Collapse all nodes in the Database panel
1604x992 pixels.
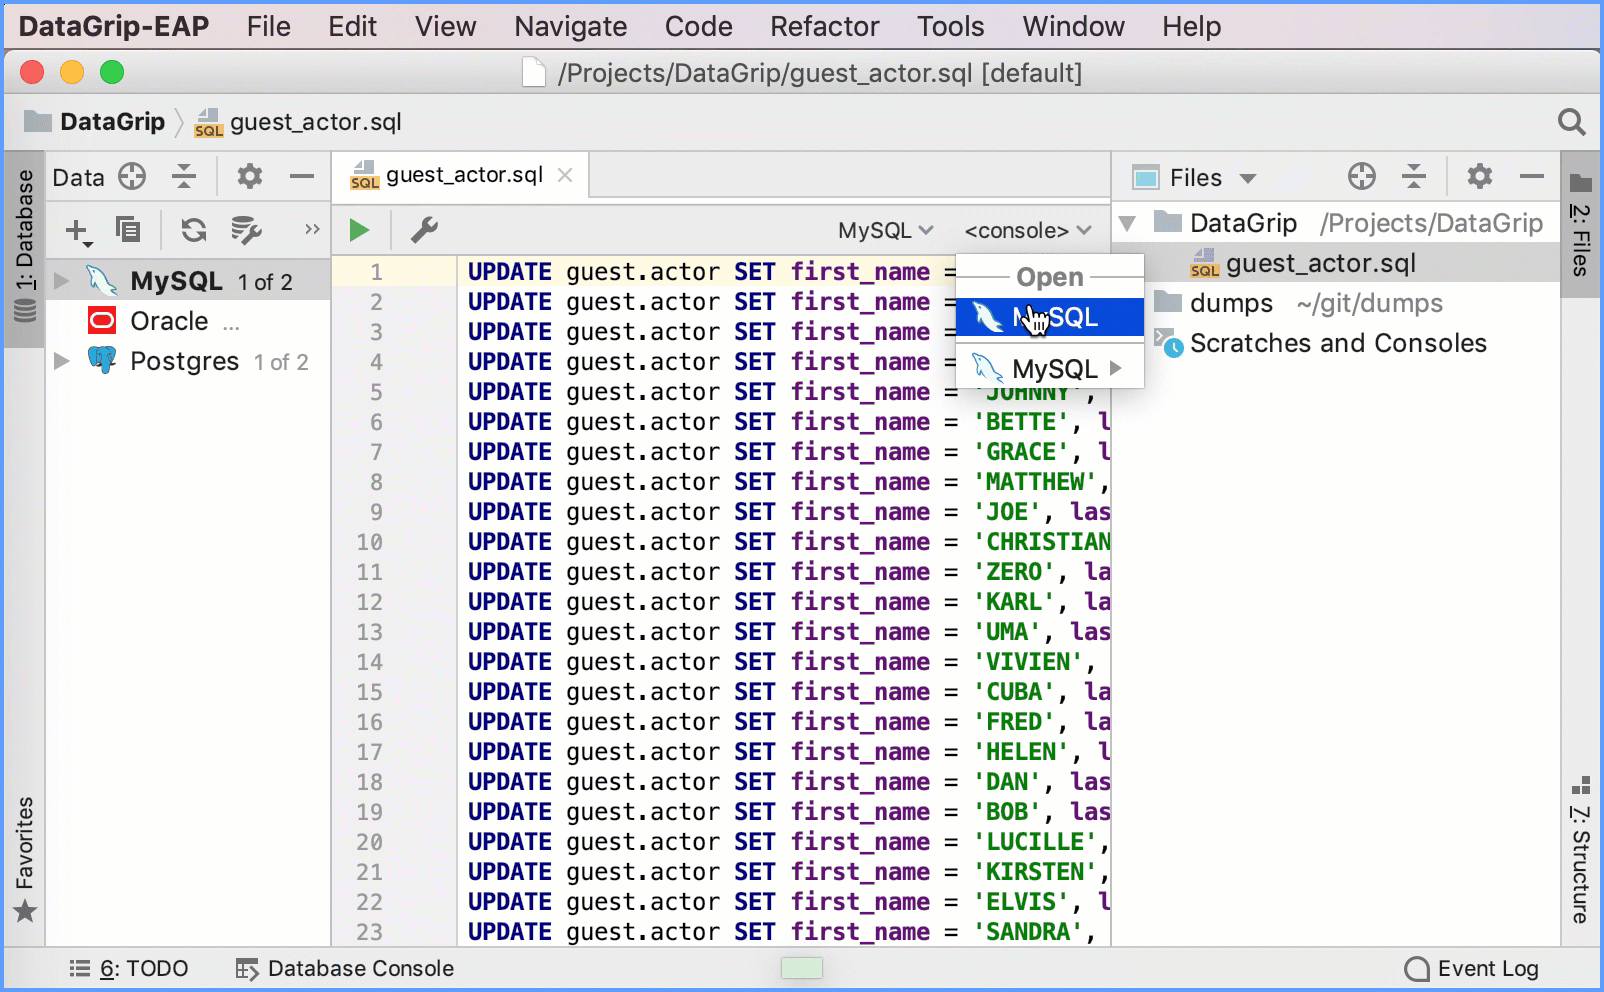click(x=184, y=177)
